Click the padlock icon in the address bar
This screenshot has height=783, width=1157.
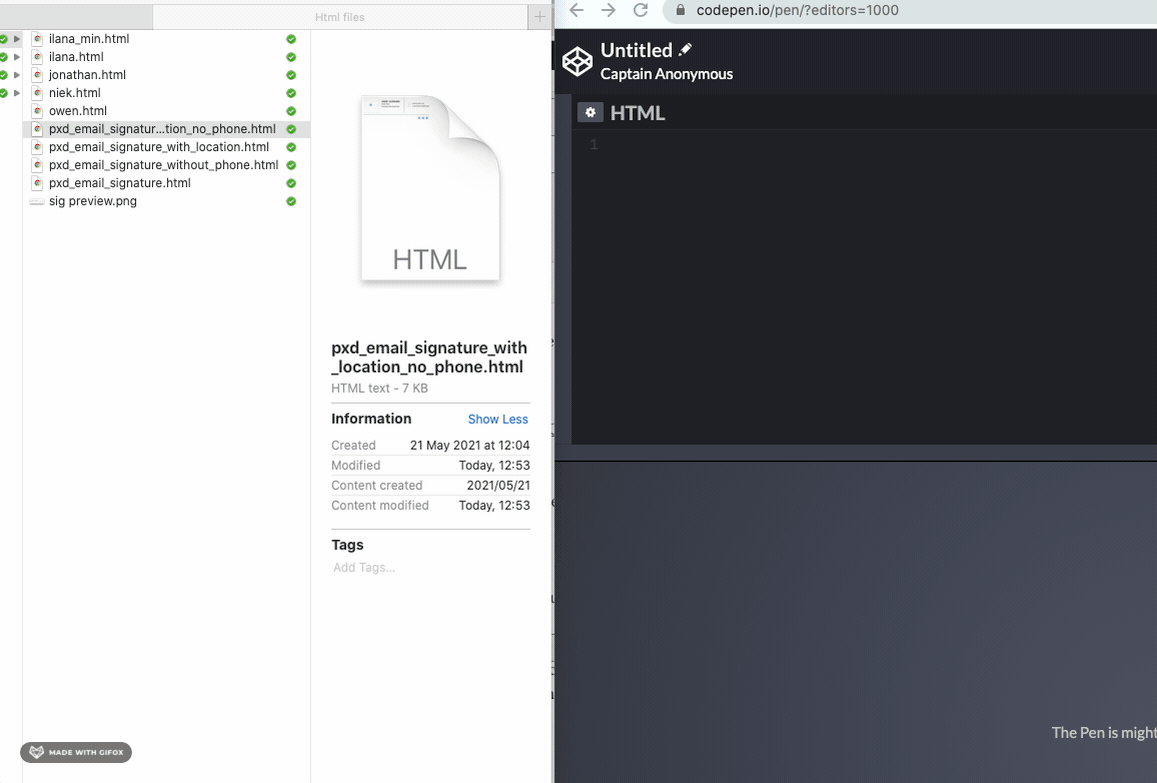[x=680, y=10]
